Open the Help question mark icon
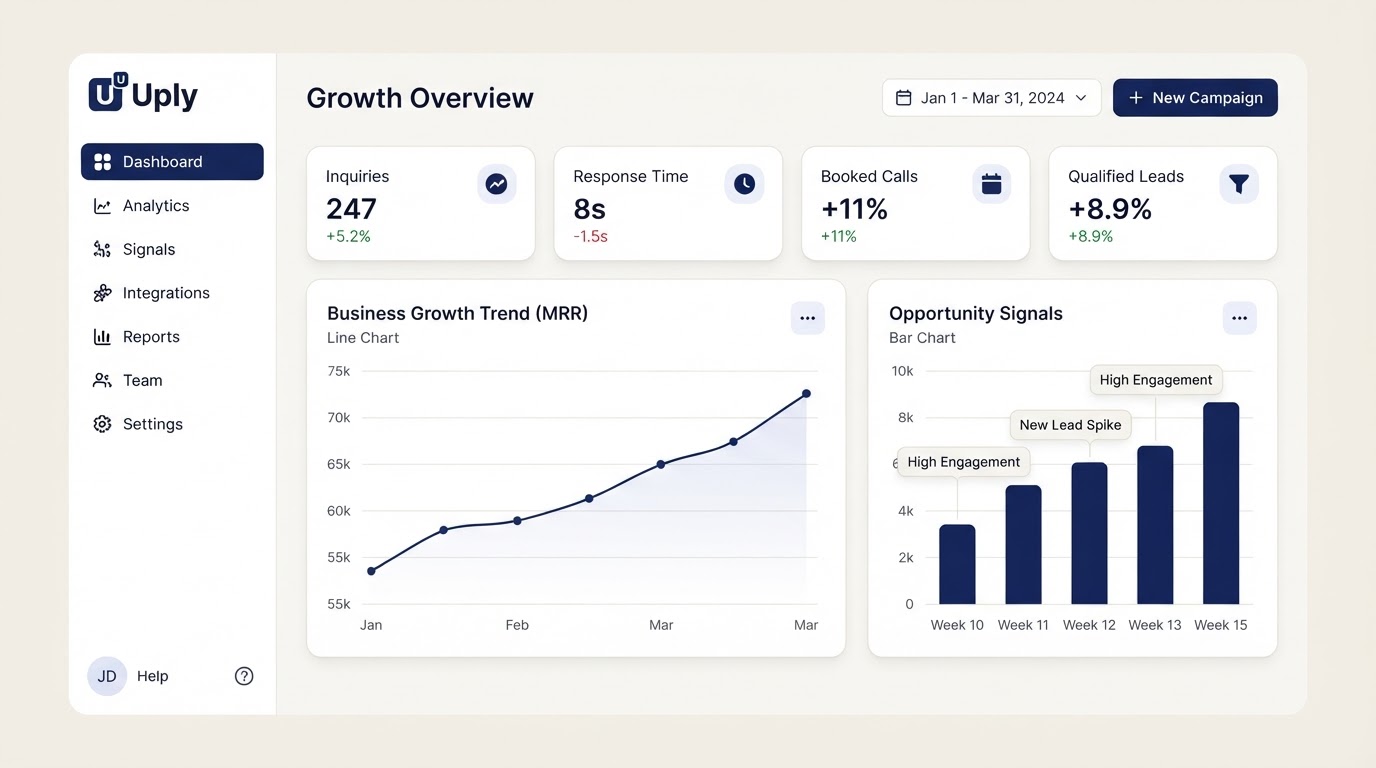 coord(244,676)
